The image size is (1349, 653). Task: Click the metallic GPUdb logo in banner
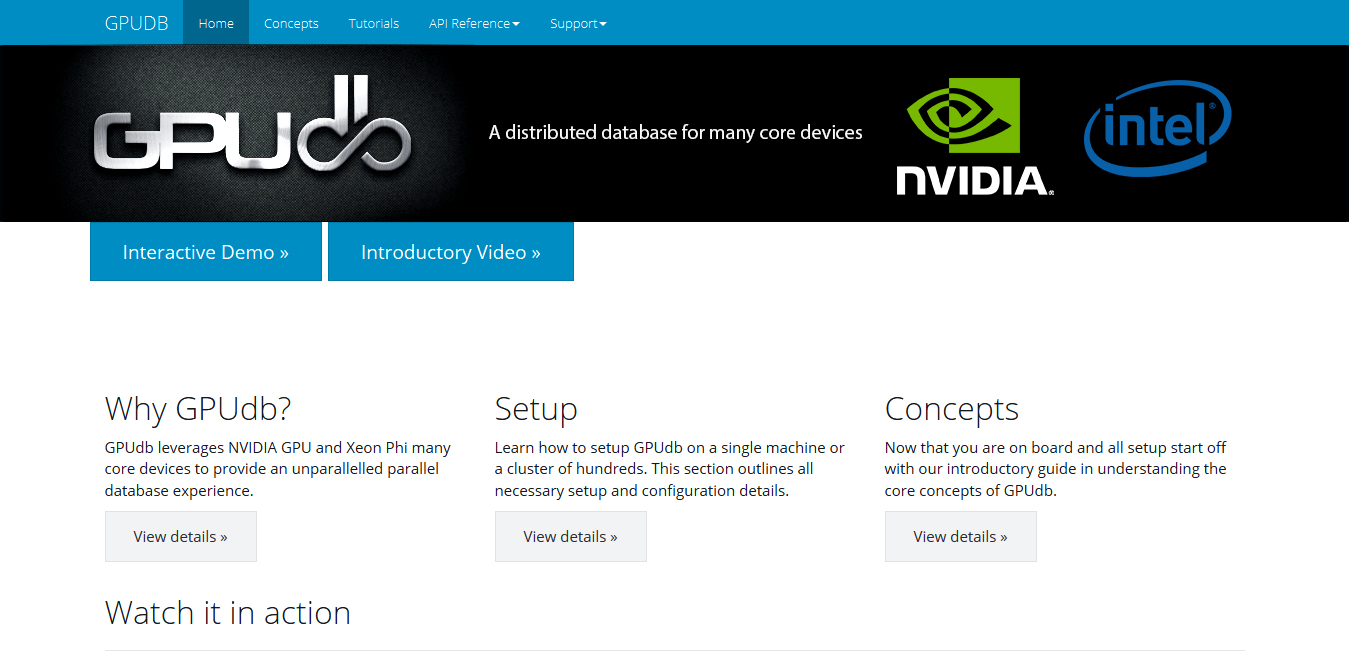click(x=252, y=134)
